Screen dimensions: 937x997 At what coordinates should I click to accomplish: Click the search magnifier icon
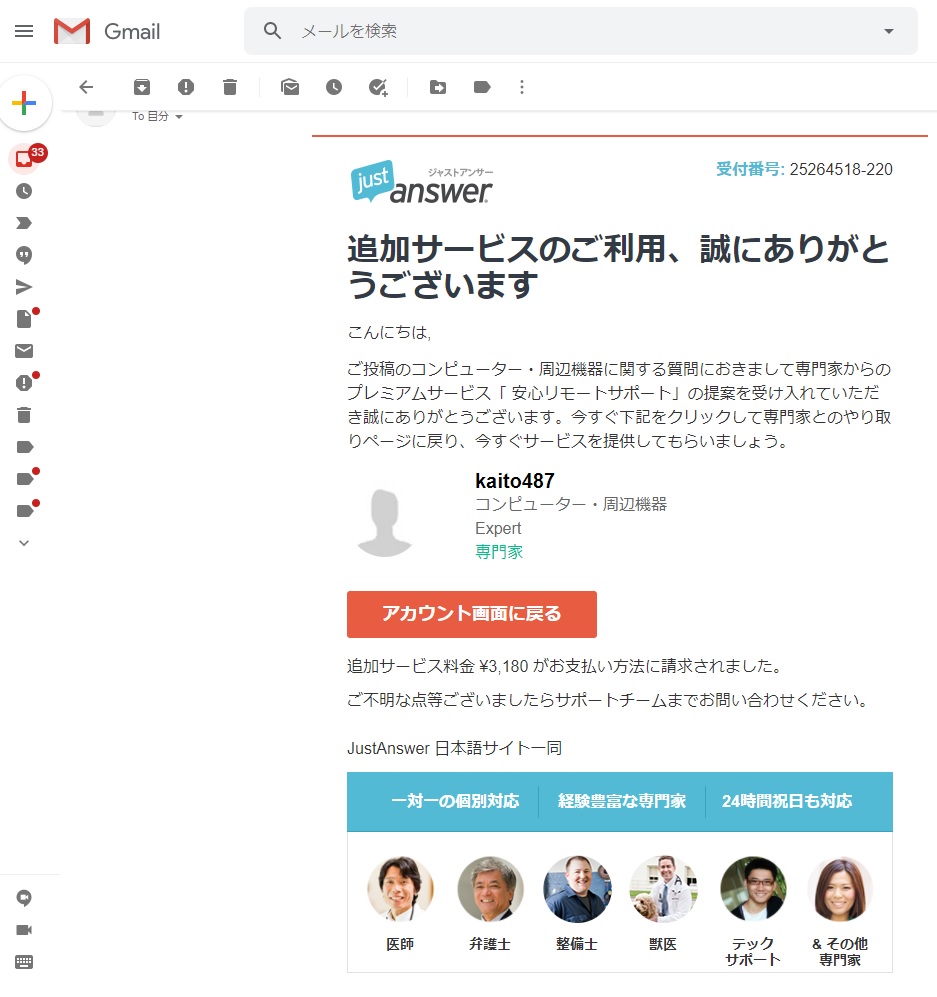272,31
